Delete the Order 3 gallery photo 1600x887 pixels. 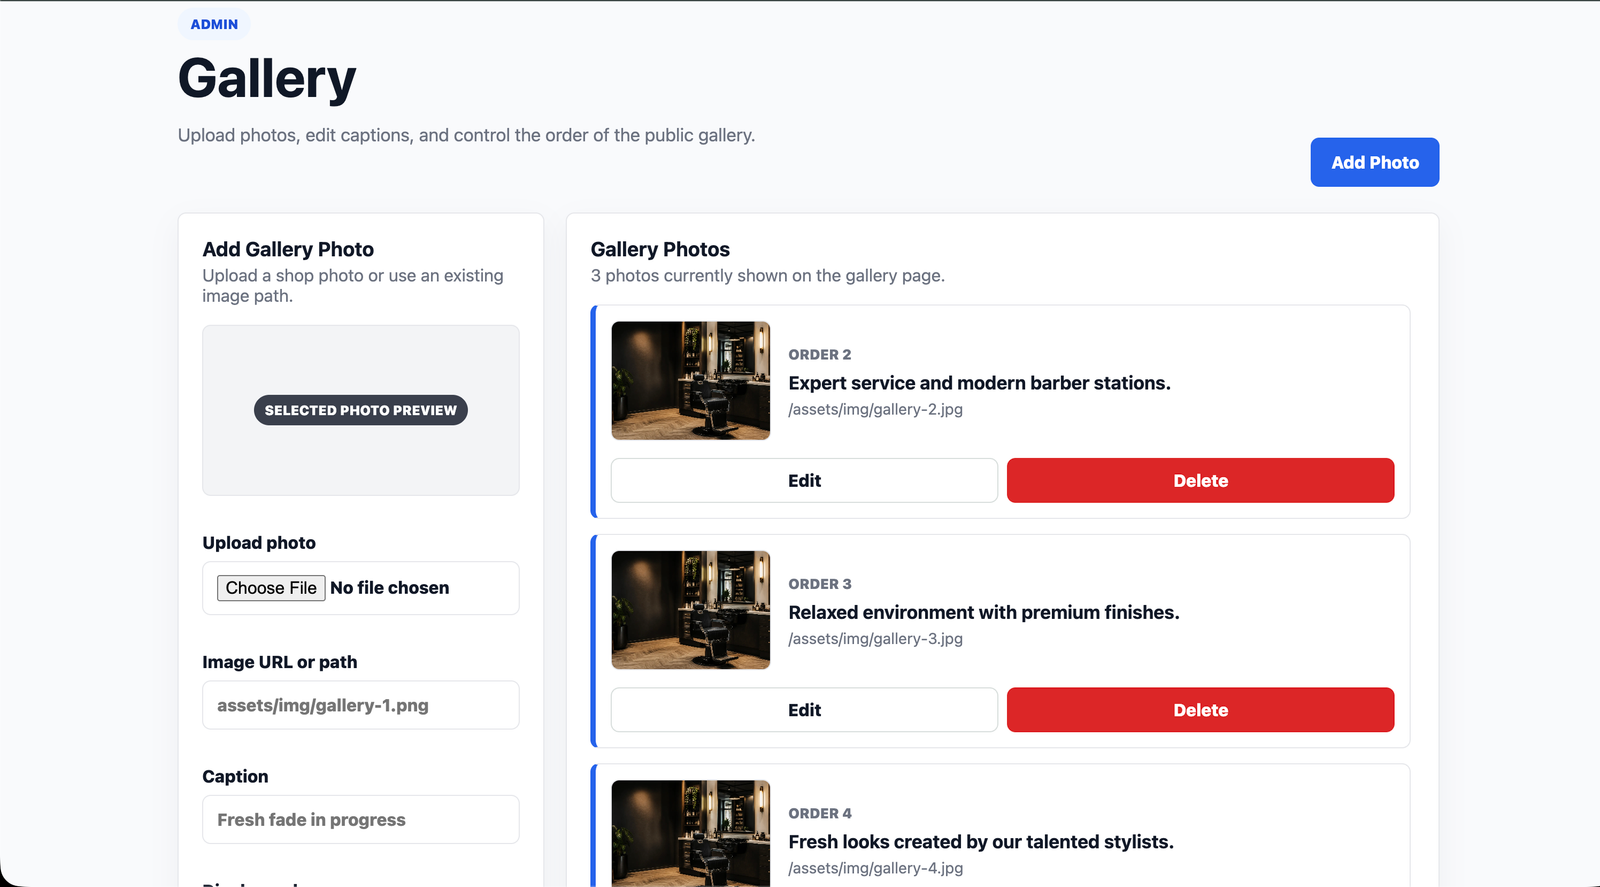[x=1200, y=710]
